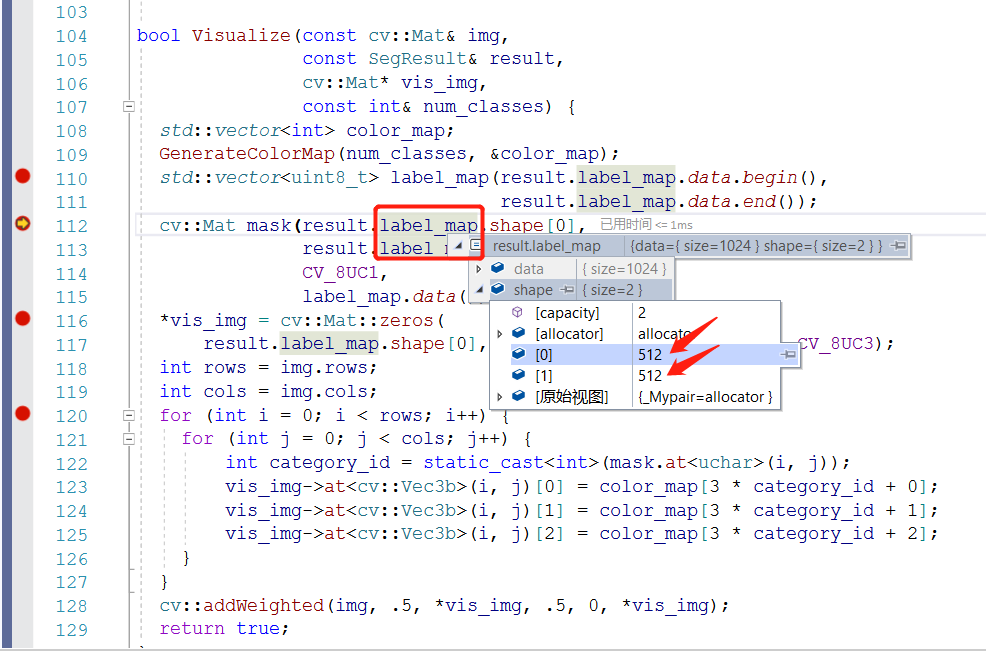Collapse the outer for loop at line 120
This screenshot has height=651, width=986.
coord(129,415)
